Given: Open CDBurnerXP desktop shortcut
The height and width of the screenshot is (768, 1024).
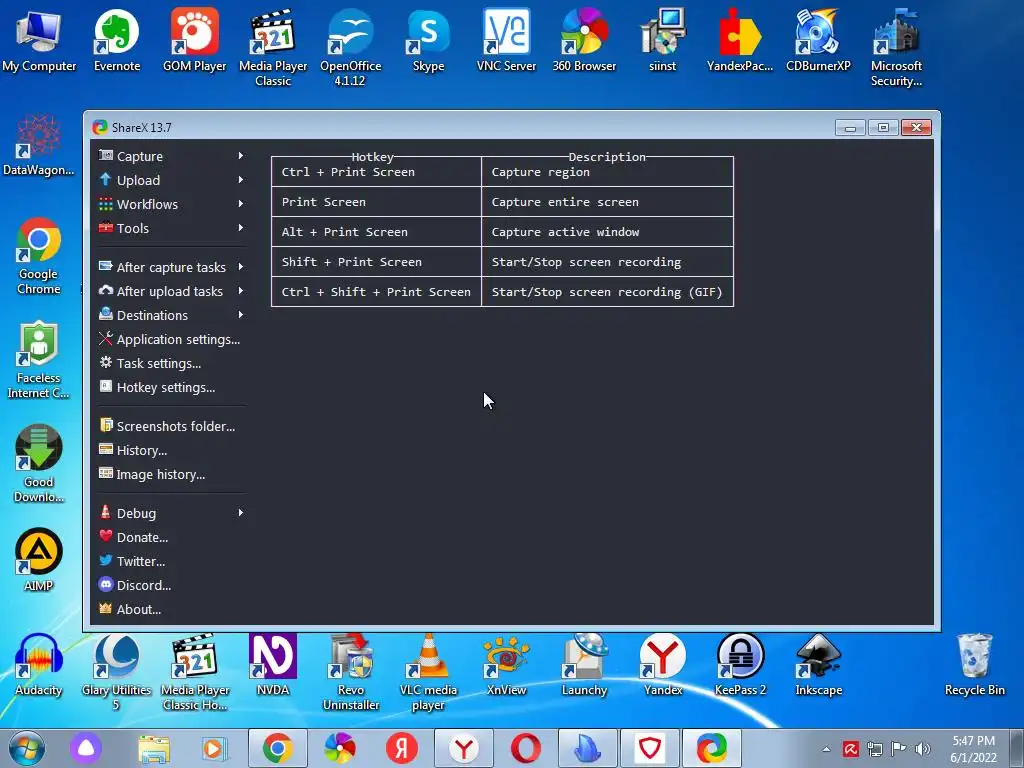Looking at the screenshot, I should pyautogui.click(x=818, y=40).
